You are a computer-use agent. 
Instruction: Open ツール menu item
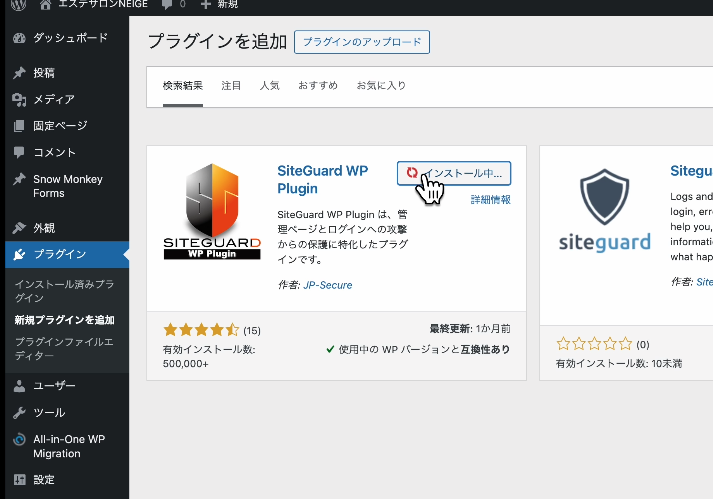(49, 413)
